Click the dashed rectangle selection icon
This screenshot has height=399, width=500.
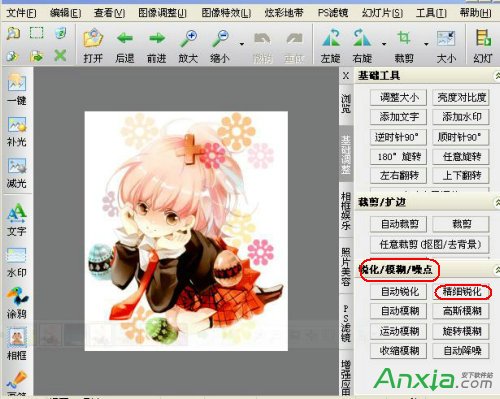(x=36, y=33)
